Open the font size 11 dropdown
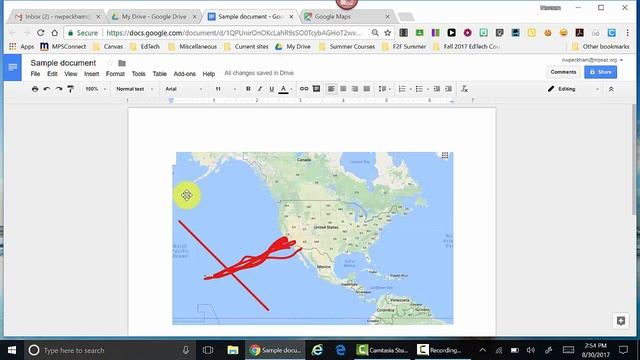This screenshot has width=640, height=360. point(225,89)
